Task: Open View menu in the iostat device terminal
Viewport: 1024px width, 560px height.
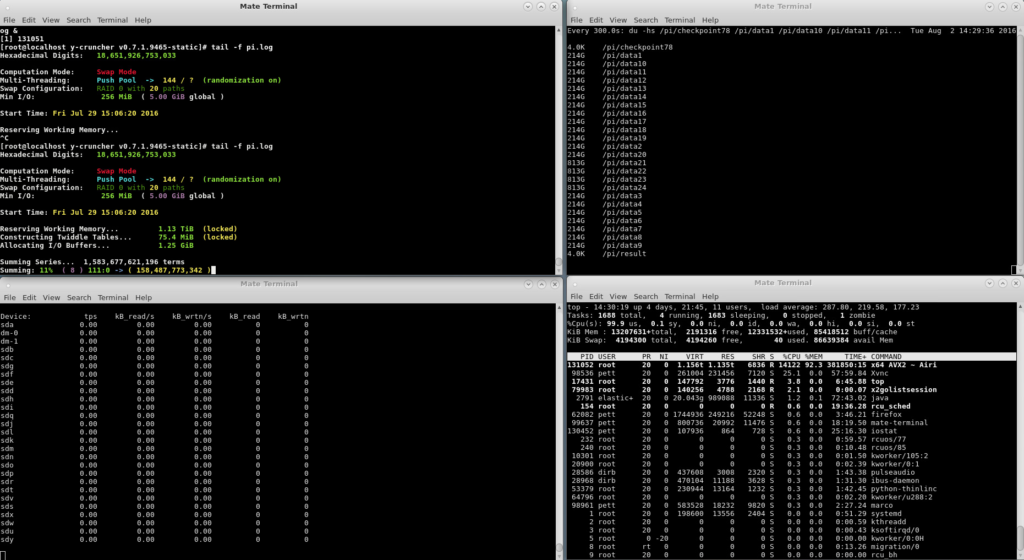Action: (52, 298)
